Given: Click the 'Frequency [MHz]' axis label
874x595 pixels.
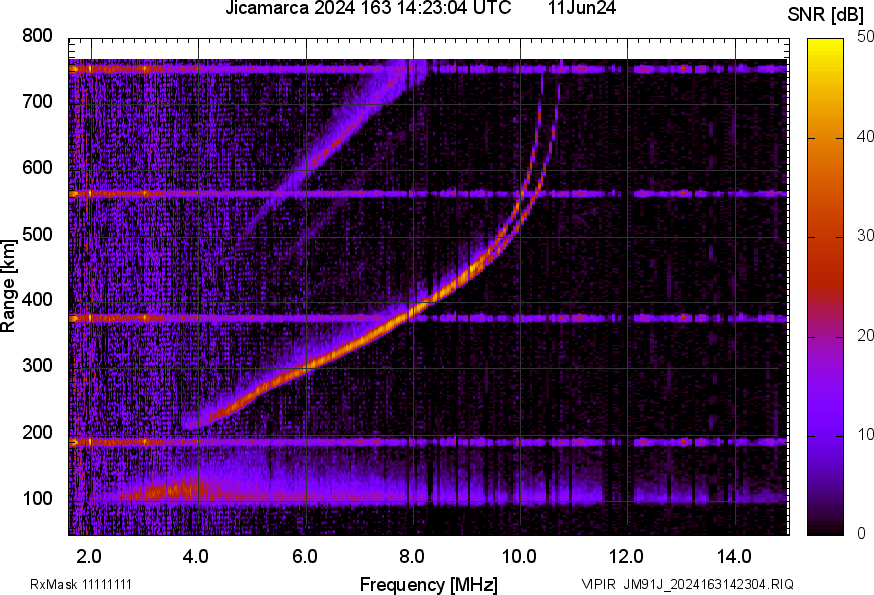Looking at the screenshot, I should pos(429,585).
